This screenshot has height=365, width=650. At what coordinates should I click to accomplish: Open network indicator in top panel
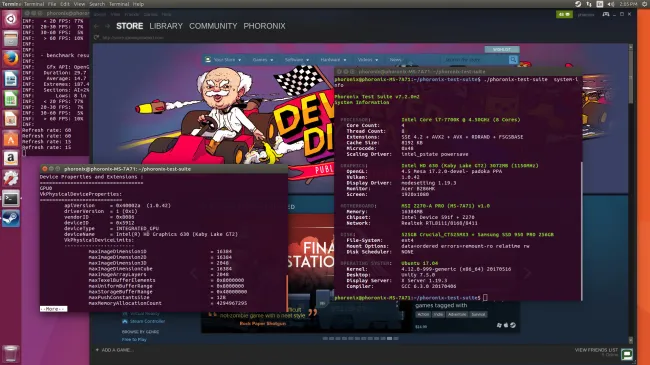[589, 4]
